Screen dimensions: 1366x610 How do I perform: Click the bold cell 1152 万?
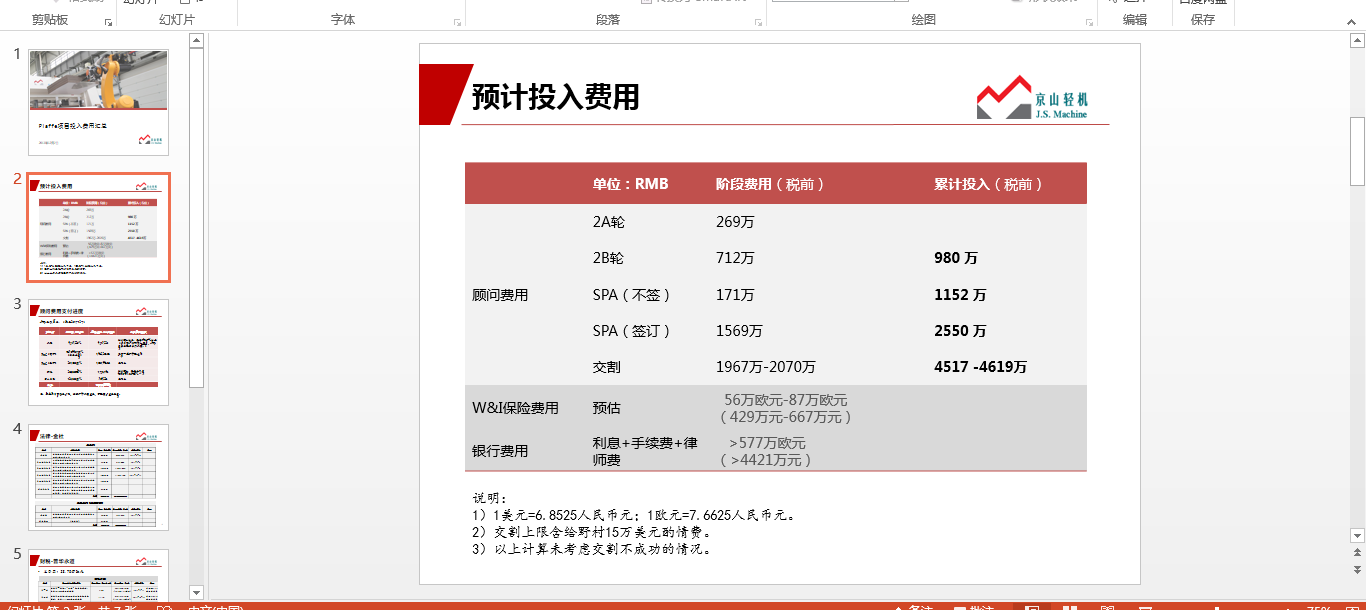[960, 295]
